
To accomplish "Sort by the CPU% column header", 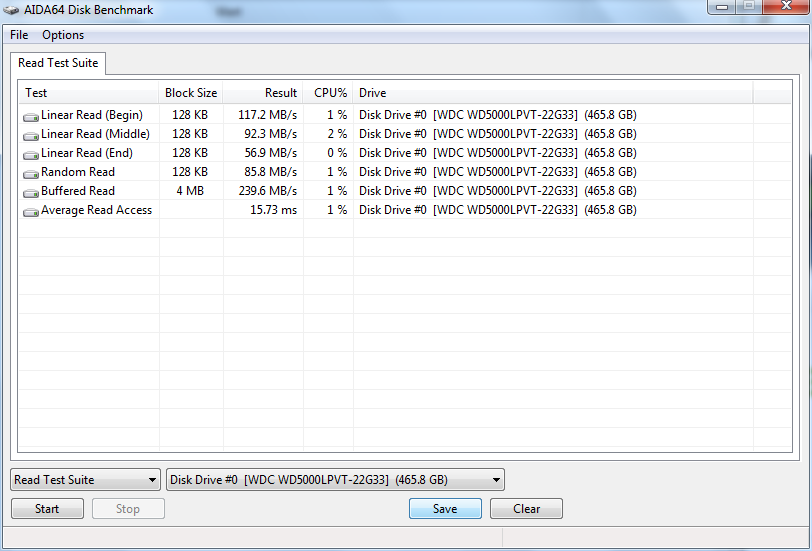I will coord(328,93).
